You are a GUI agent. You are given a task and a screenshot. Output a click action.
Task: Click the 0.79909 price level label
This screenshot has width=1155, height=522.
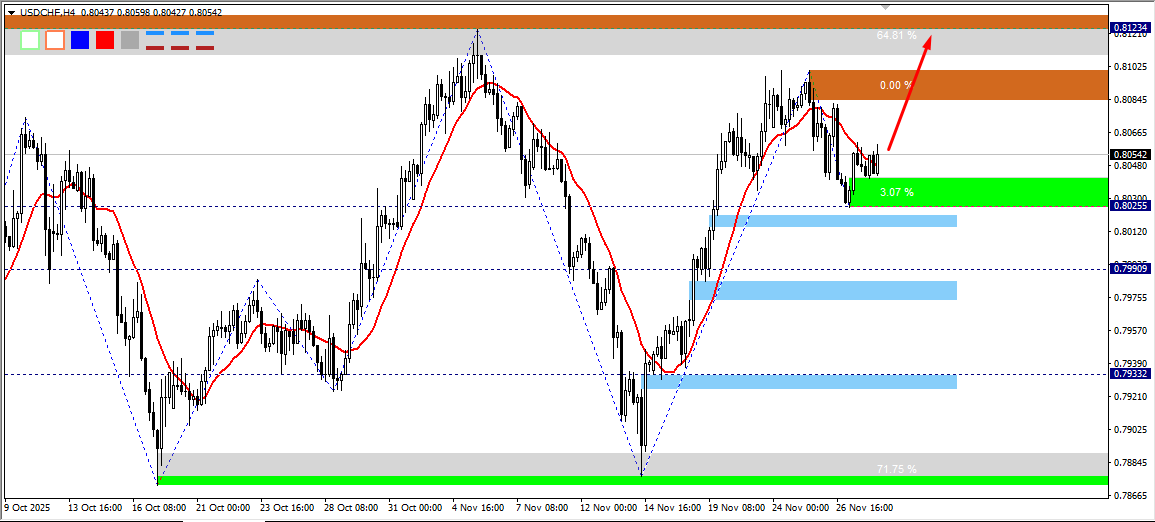[1131, 269]
